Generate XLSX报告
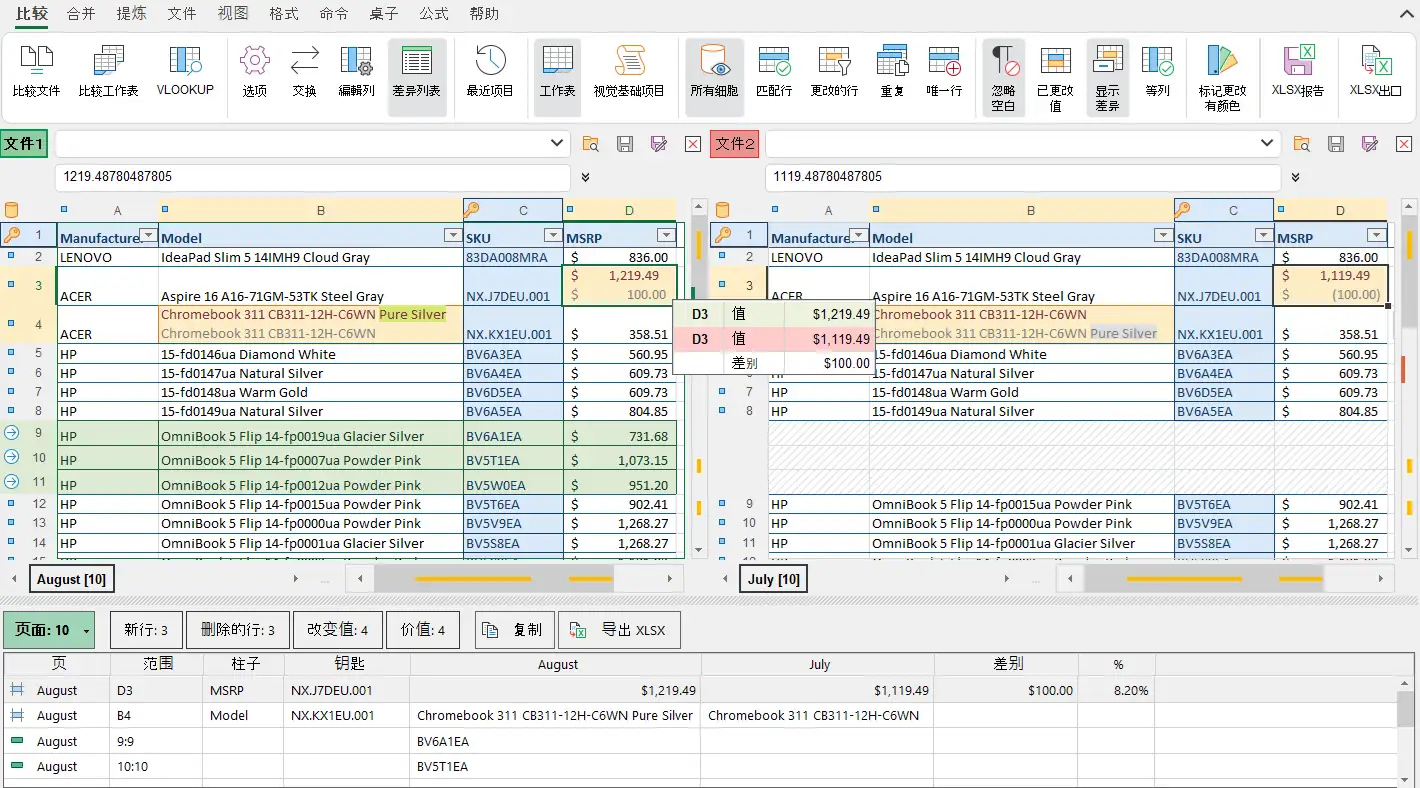The image size is (1420, 788). [x=1297, y=71]
